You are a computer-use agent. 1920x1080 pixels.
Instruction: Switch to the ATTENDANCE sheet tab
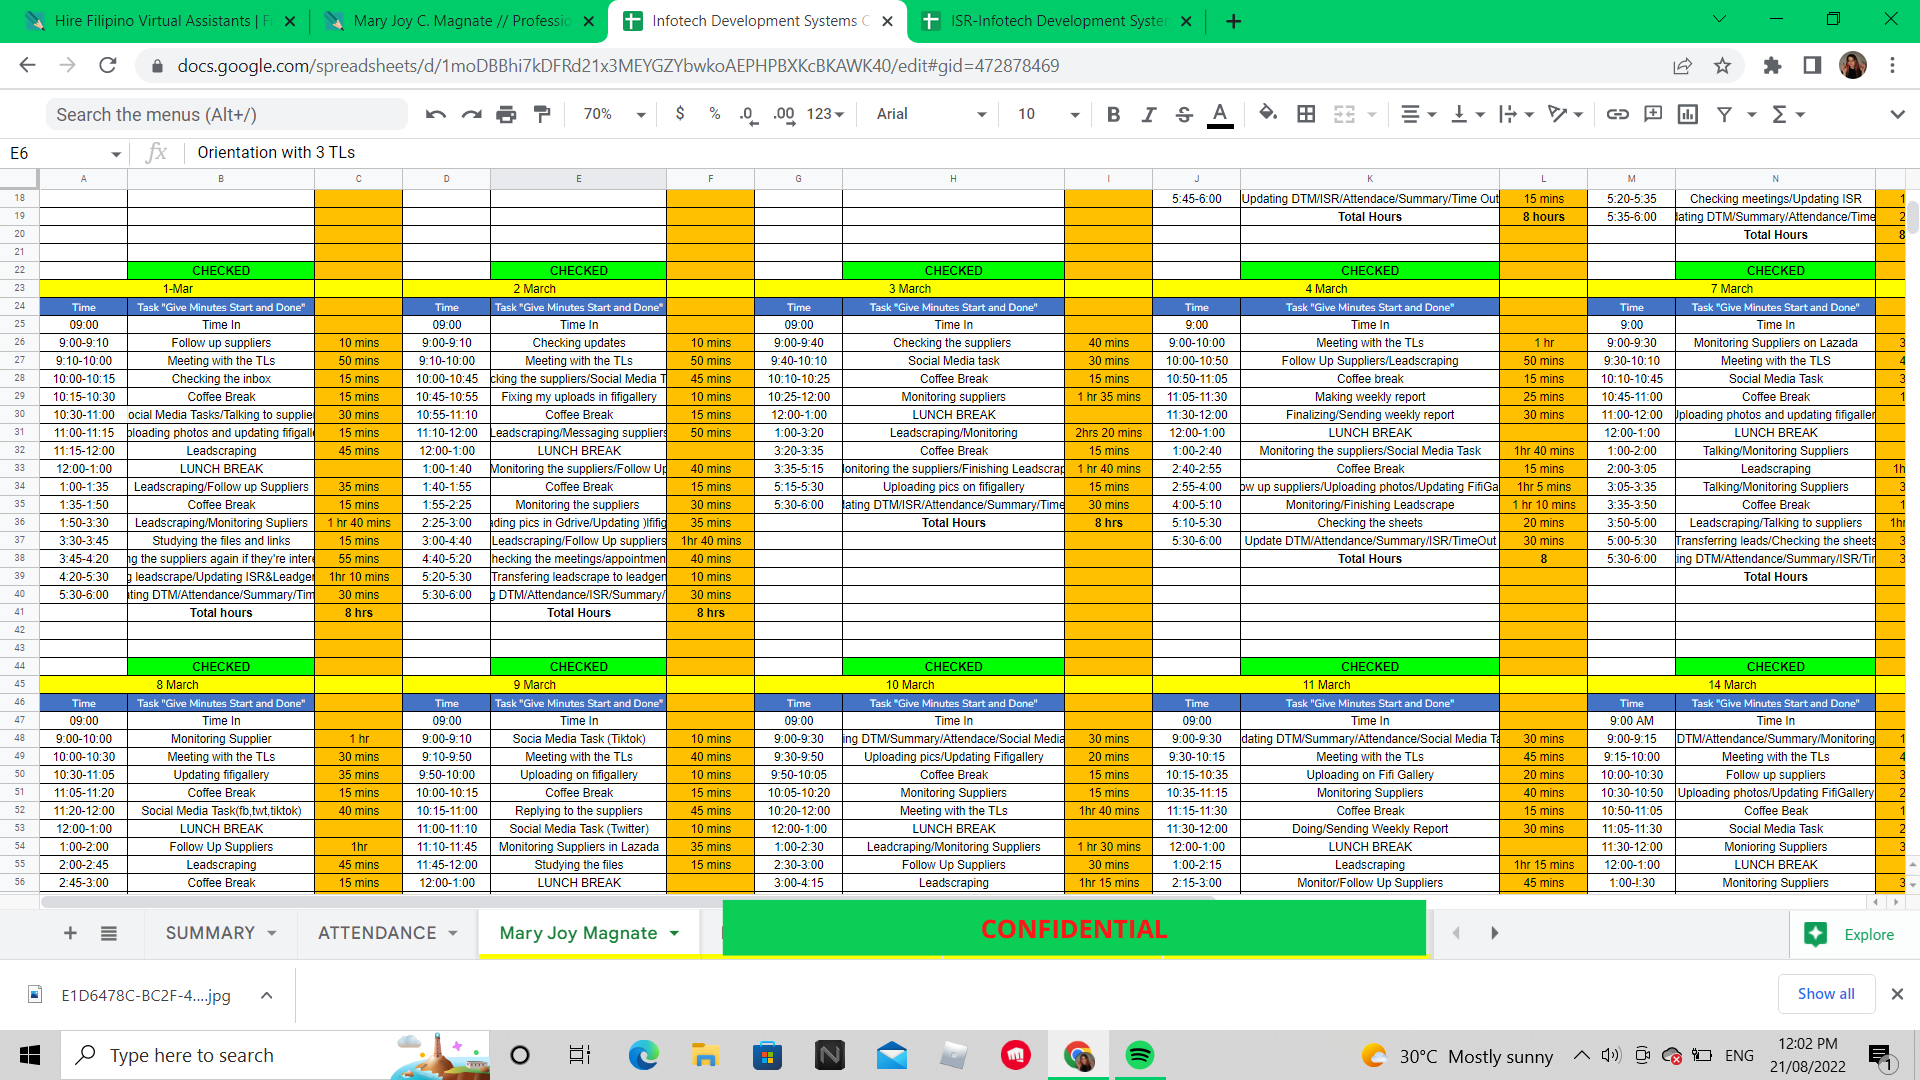377,933
